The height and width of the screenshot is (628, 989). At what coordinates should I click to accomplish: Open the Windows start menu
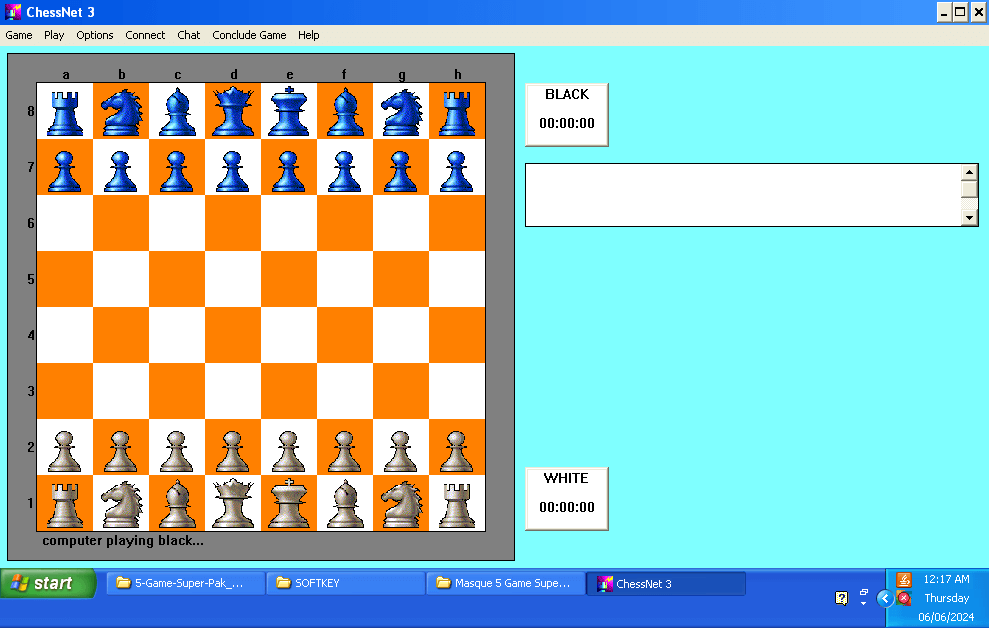(48, 583)
